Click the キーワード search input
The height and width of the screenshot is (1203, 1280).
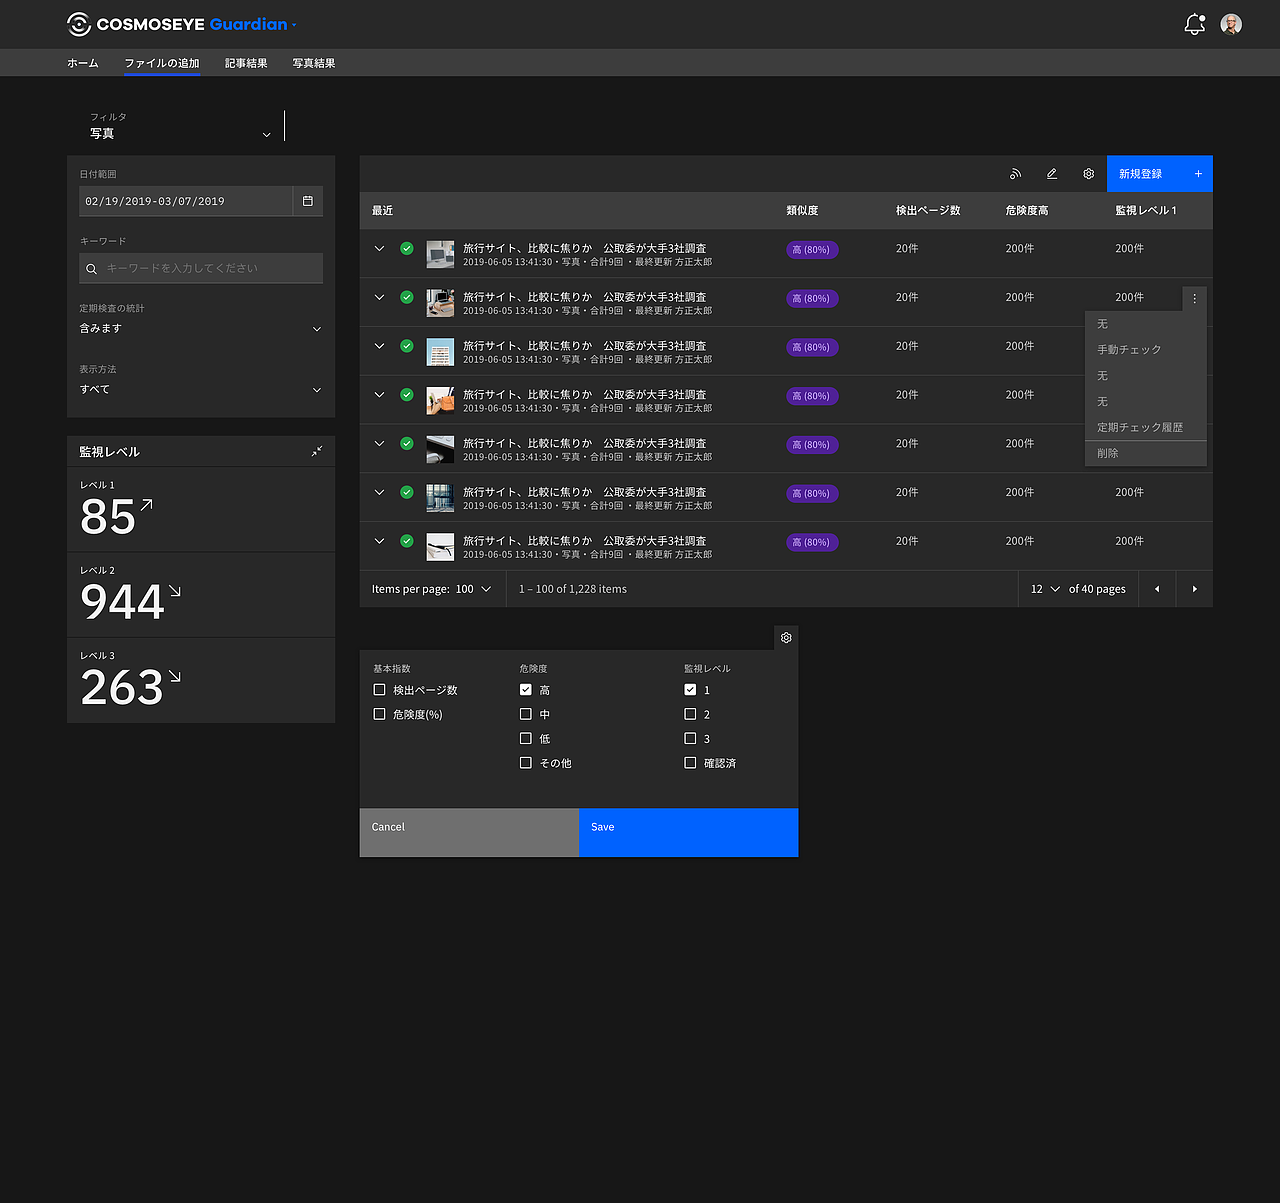201,268
